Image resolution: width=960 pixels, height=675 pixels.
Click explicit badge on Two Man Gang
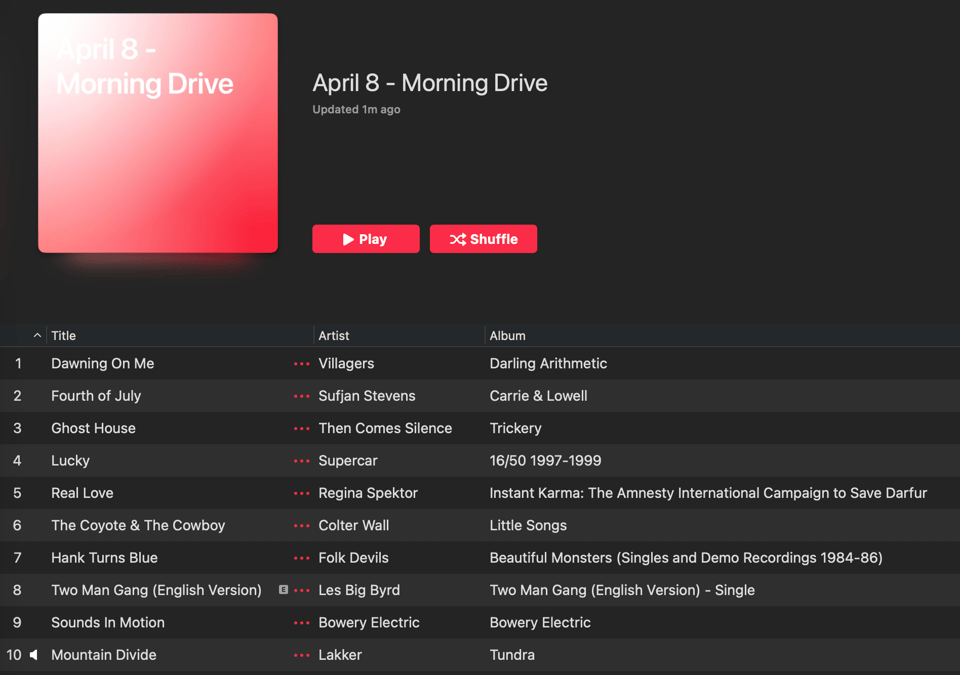[283, 590]
